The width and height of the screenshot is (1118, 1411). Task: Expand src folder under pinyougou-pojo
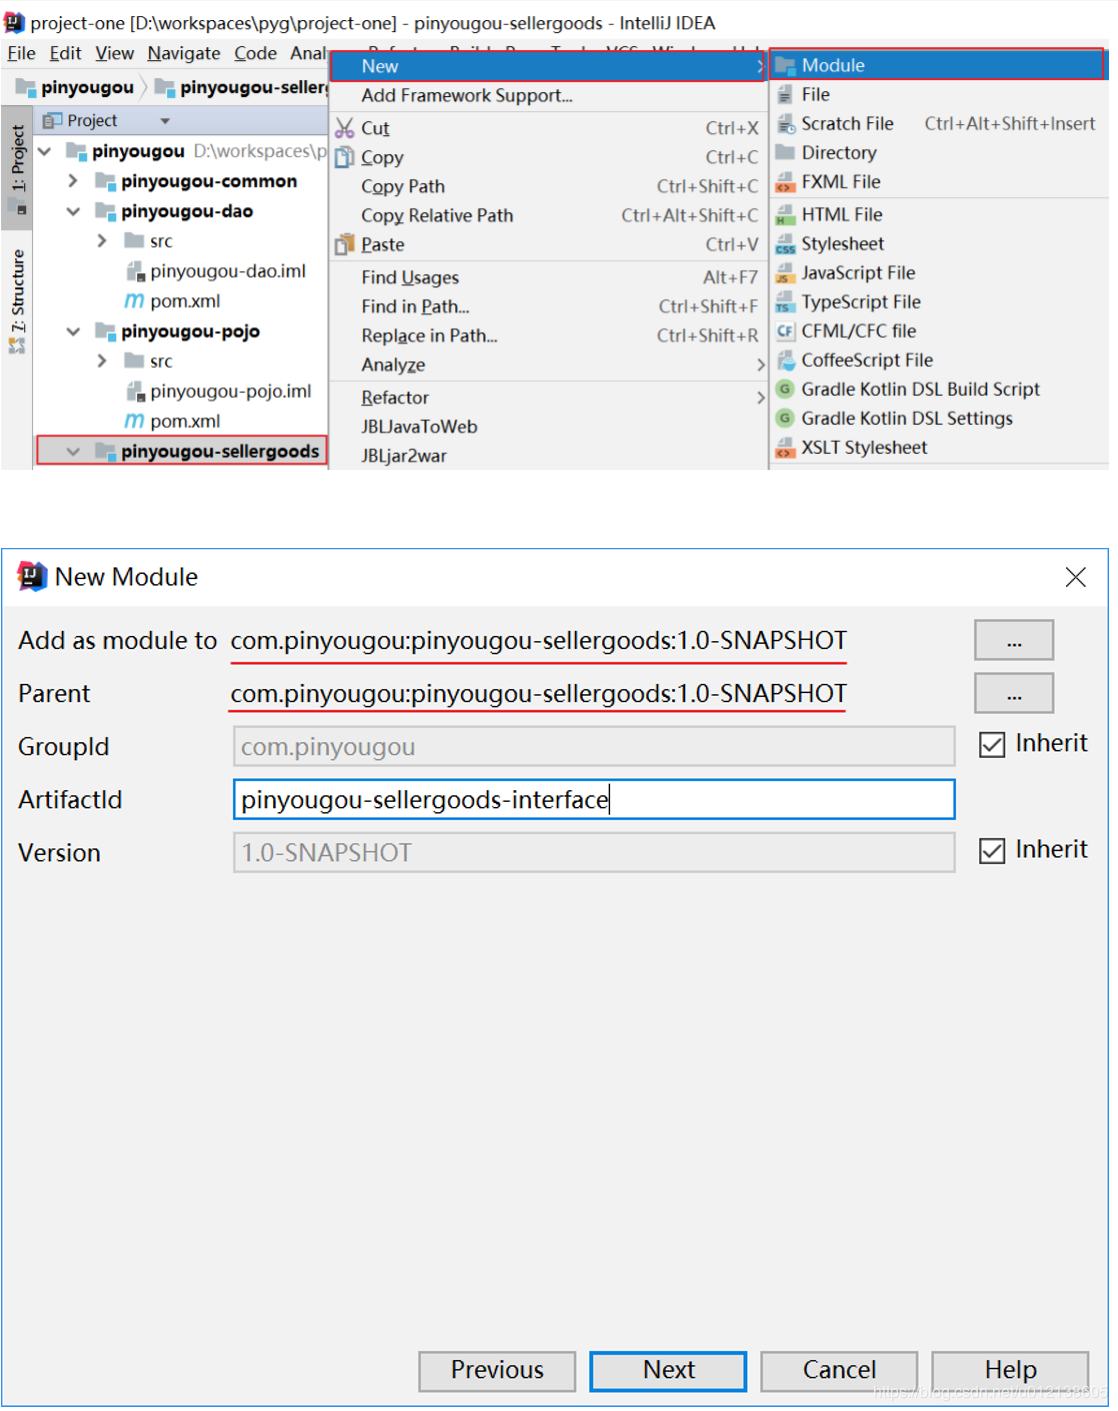coord(102,361)
